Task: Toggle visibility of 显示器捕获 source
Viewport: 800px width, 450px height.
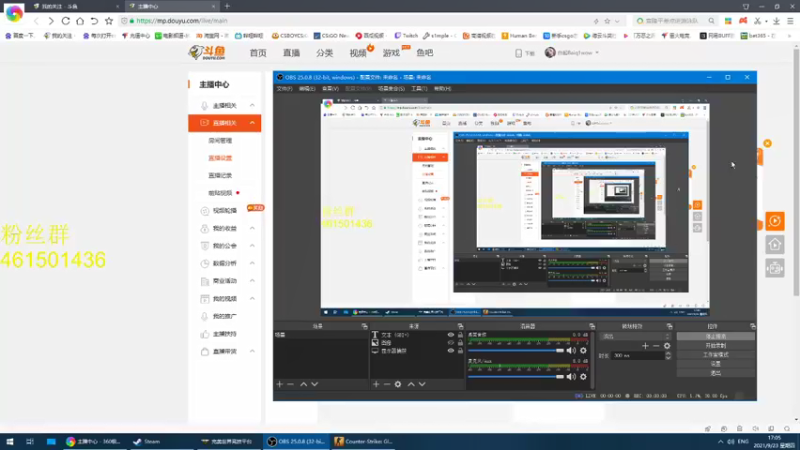Action: (x=451, y=351)
